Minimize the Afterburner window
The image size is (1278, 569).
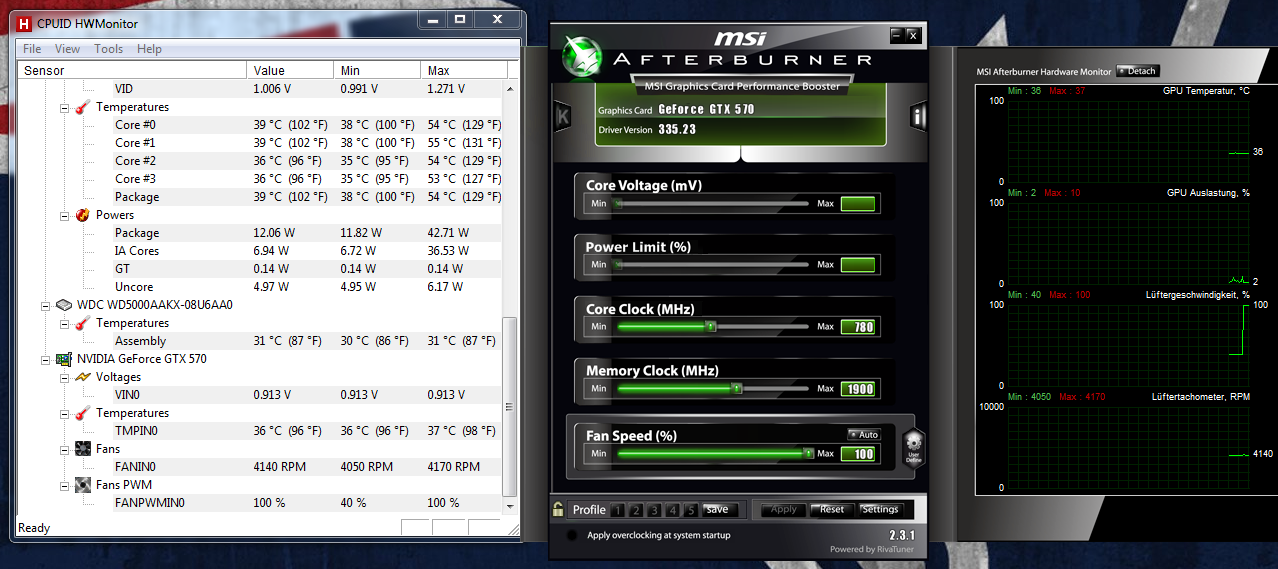pyautogui.click(x=897, y=36)
